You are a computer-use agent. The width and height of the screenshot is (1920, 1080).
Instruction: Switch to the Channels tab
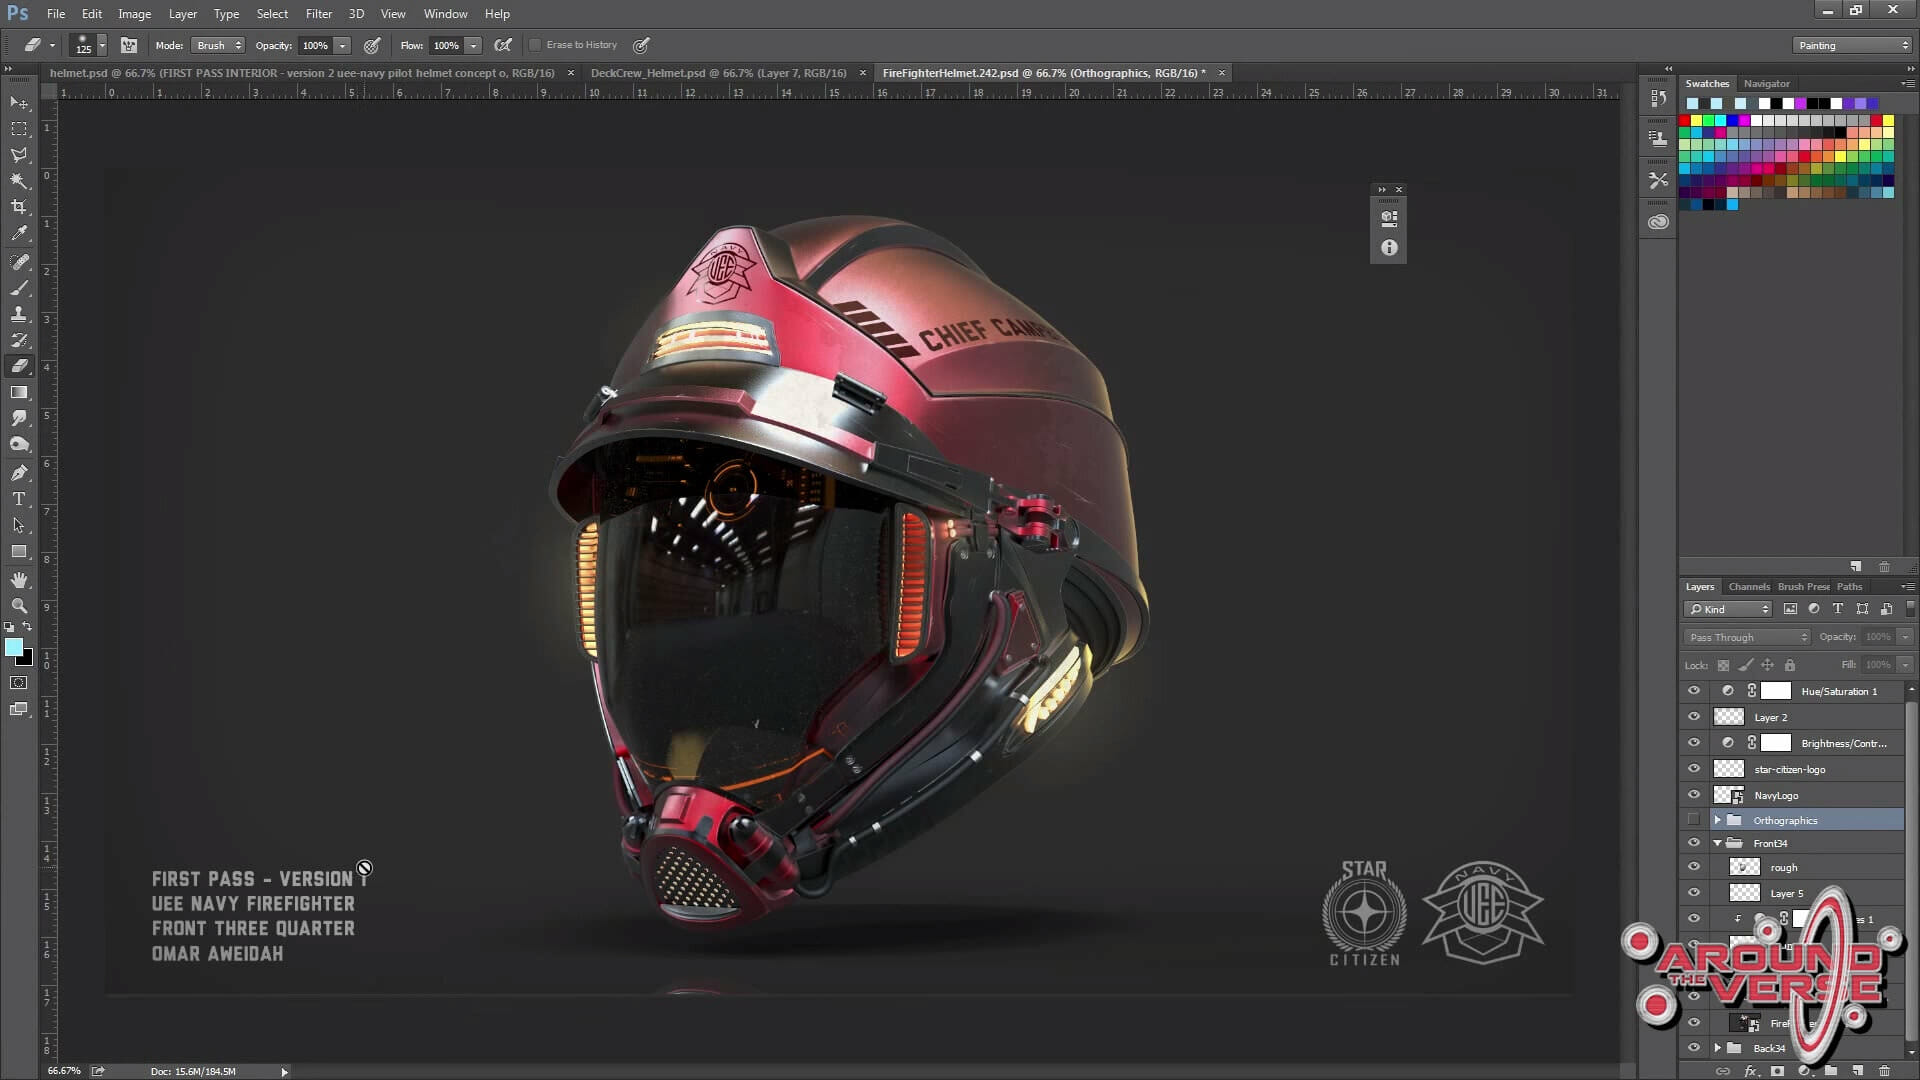[1748, 587]
